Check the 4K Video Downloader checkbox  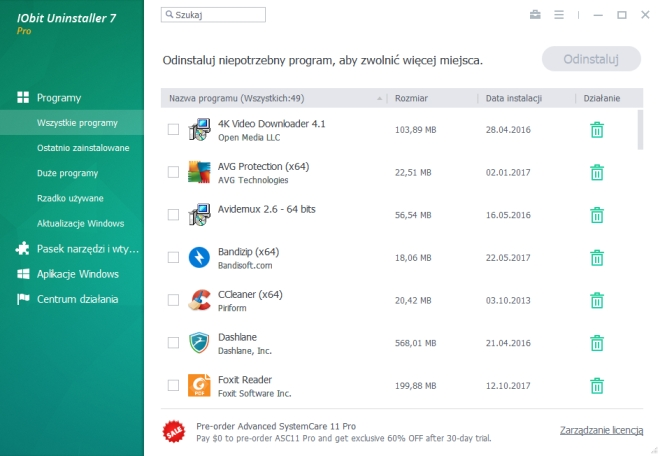pyautogui.click(x=174, y=130)
